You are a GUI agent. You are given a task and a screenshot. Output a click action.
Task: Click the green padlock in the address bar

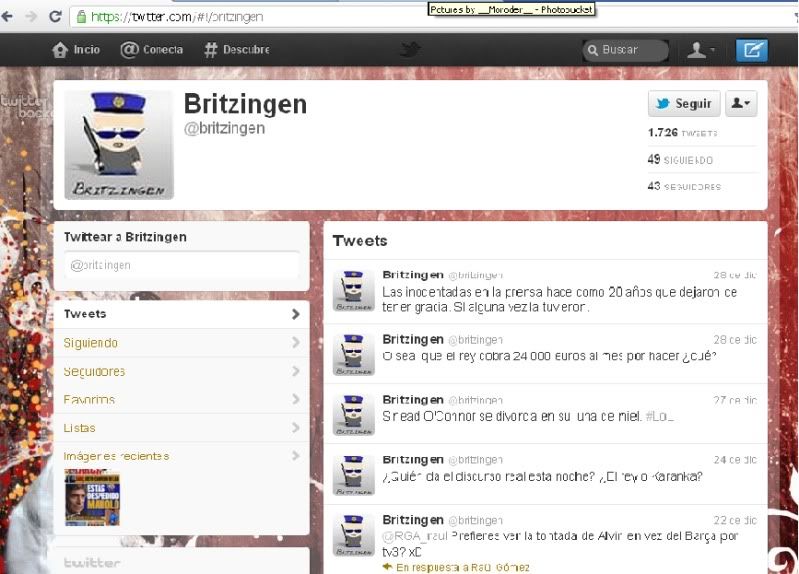[81, 17]
